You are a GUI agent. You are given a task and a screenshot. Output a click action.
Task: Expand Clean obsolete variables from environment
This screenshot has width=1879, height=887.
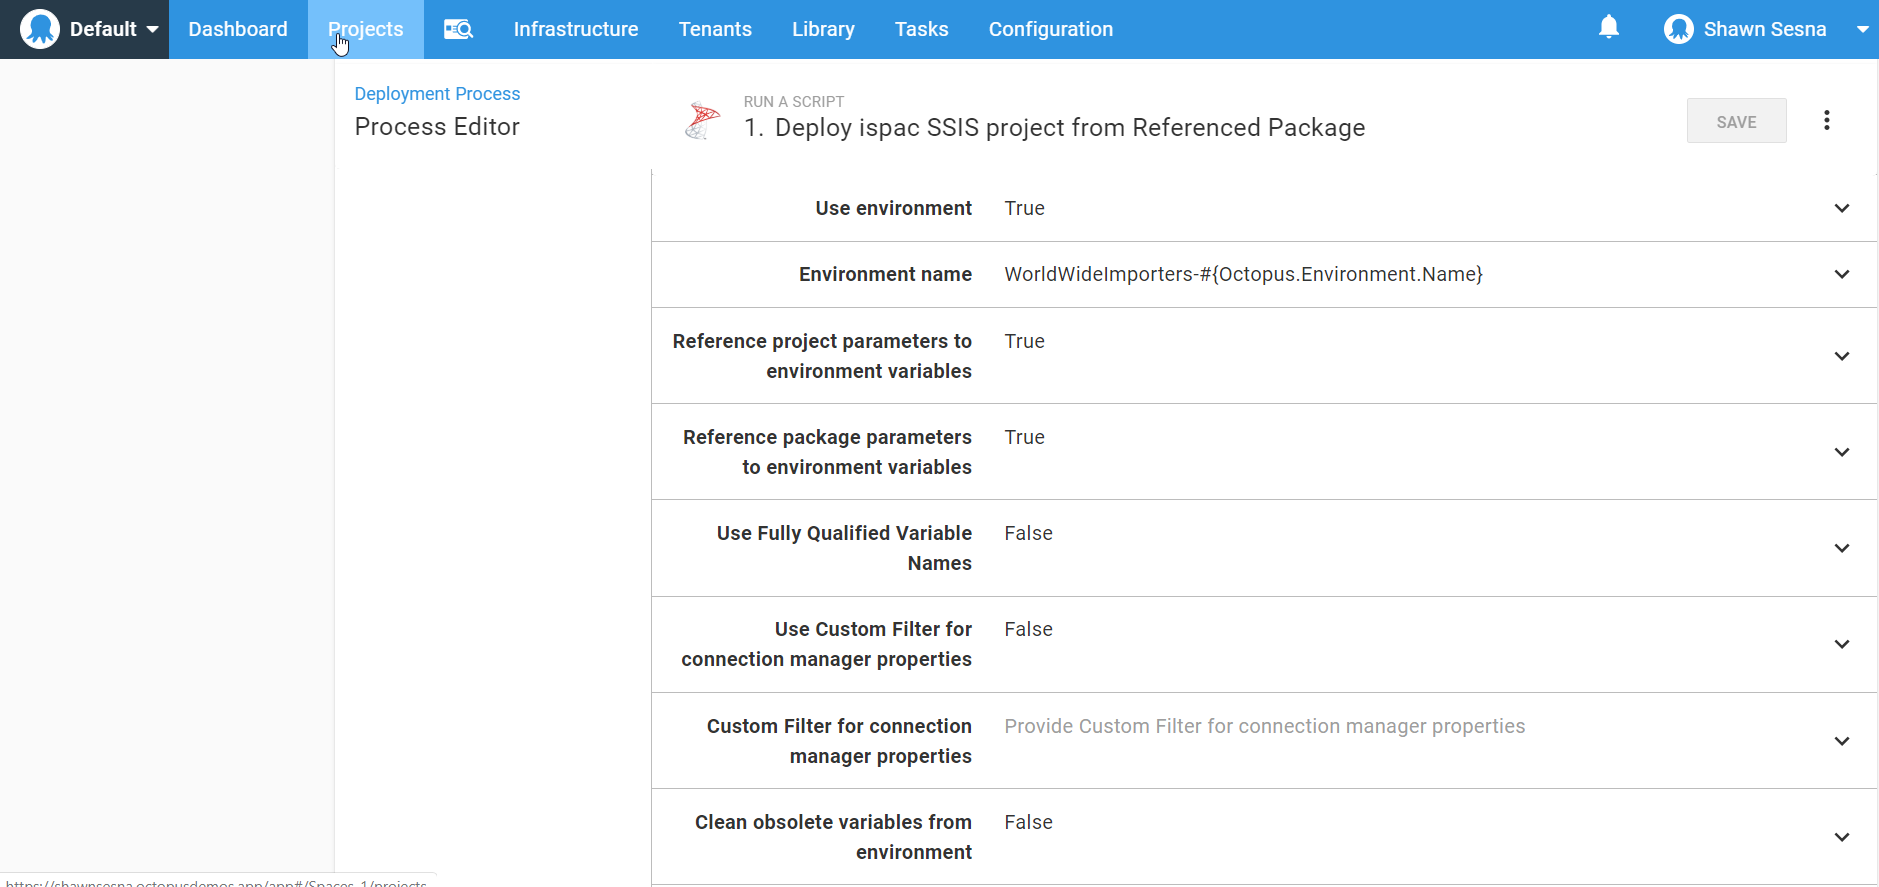(1841, 837)
